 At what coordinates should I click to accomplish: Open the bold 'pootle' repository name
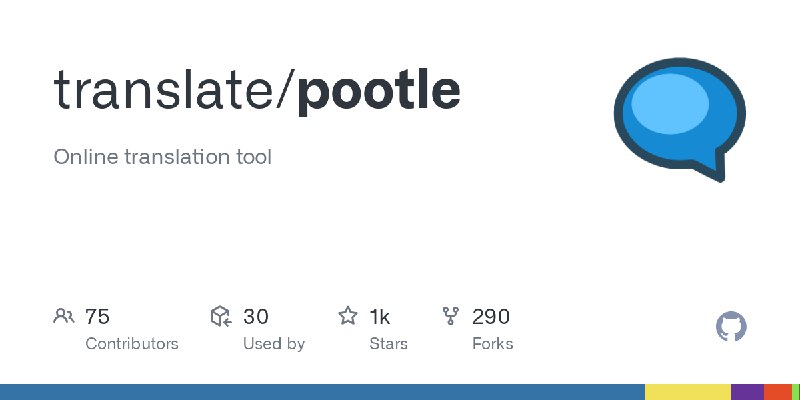click(x=378, y=93)
